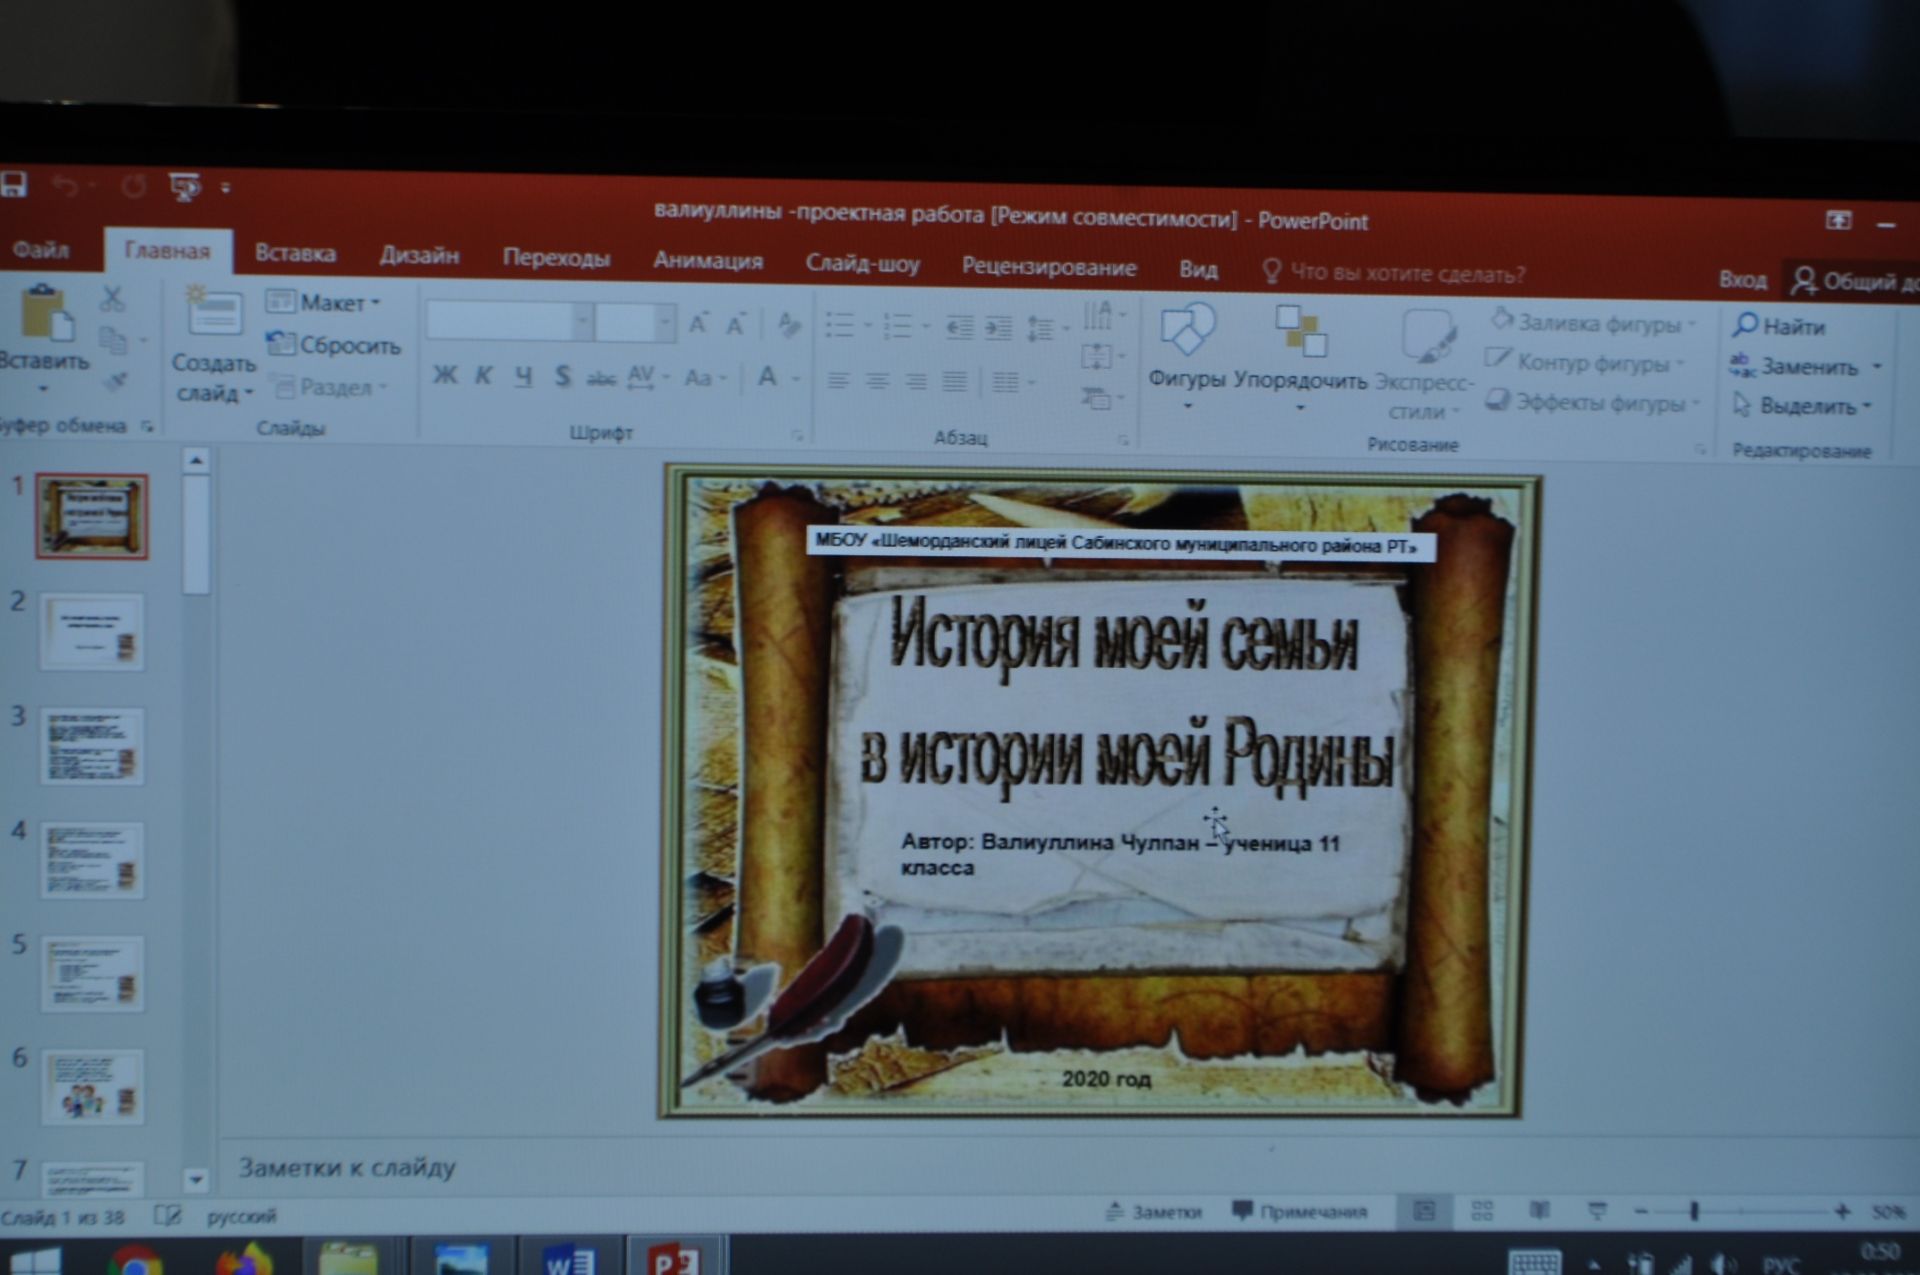Click the Что вы хотите сделать search field

click(1395, 272)
